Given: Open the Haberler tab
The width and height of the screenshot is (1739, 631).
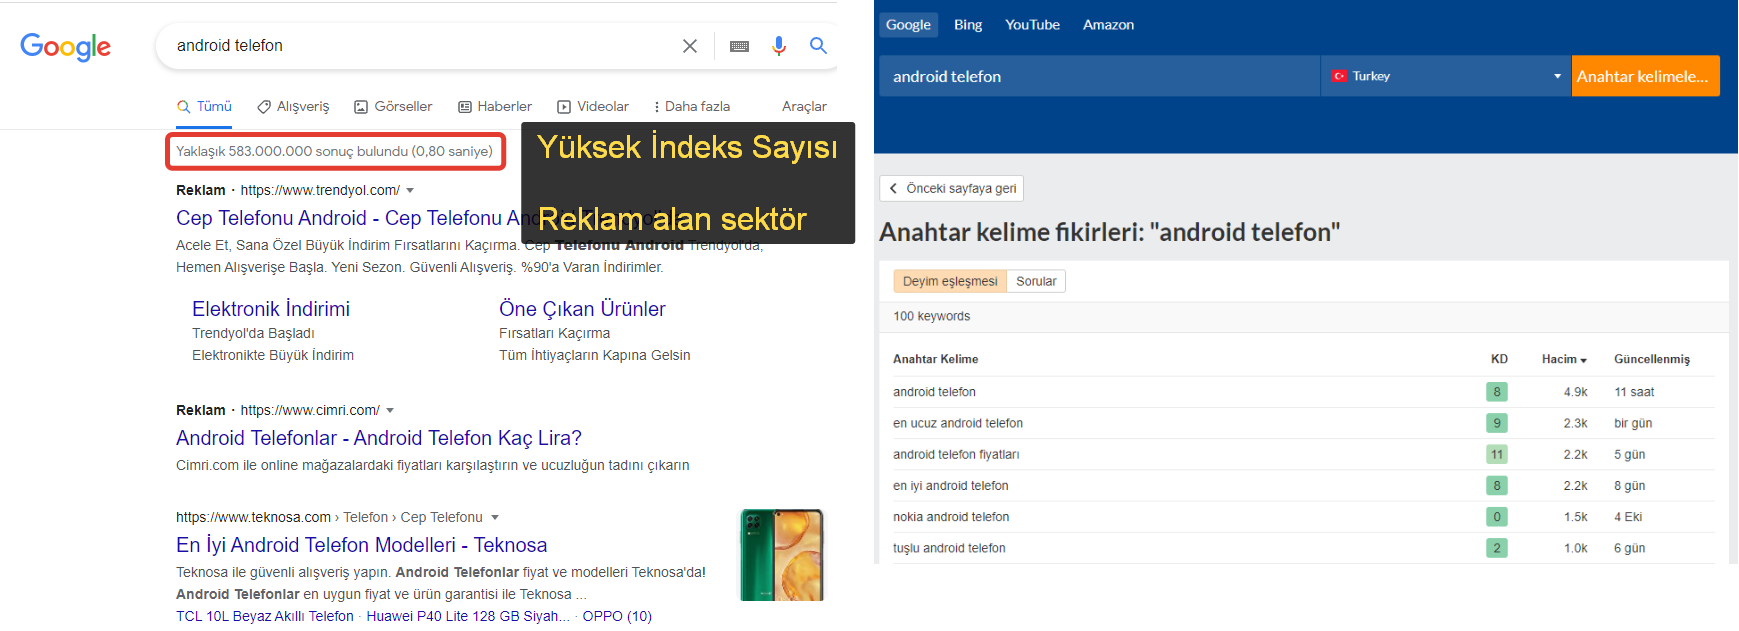Looking at the screenshot, I should (x=495, y=106).
